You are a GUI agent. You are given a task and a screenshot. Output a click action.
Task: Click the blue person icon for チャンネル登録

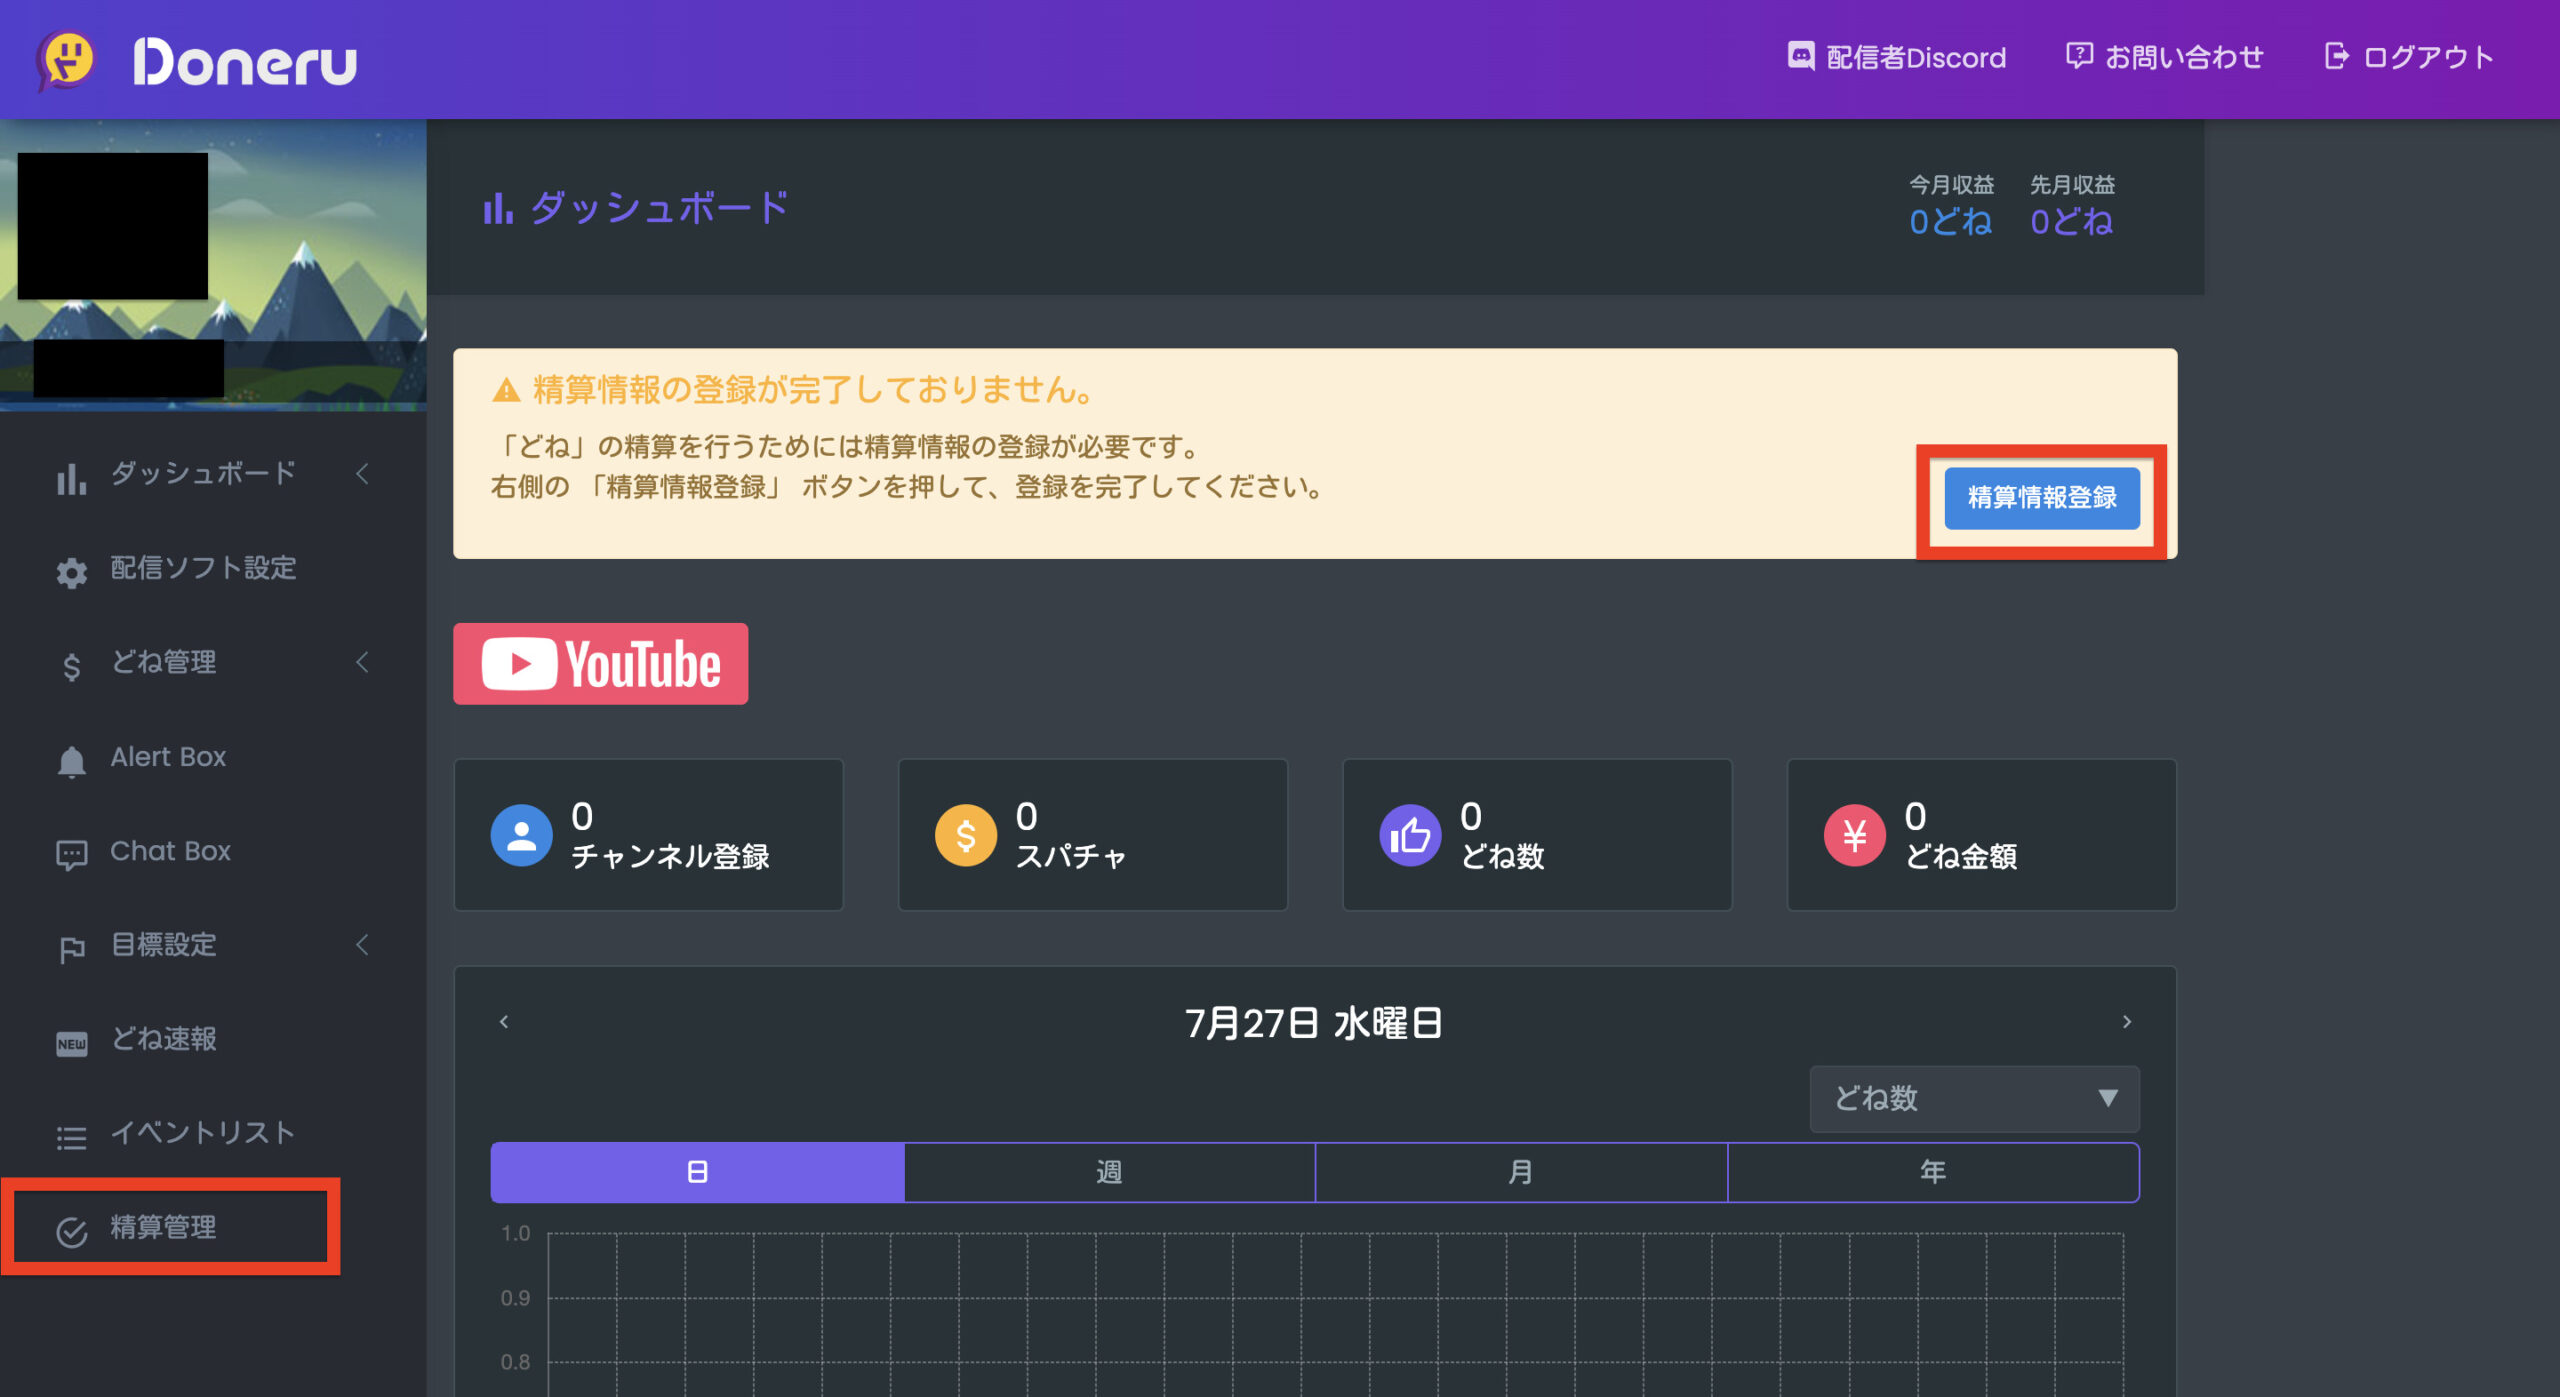[521, 835]
